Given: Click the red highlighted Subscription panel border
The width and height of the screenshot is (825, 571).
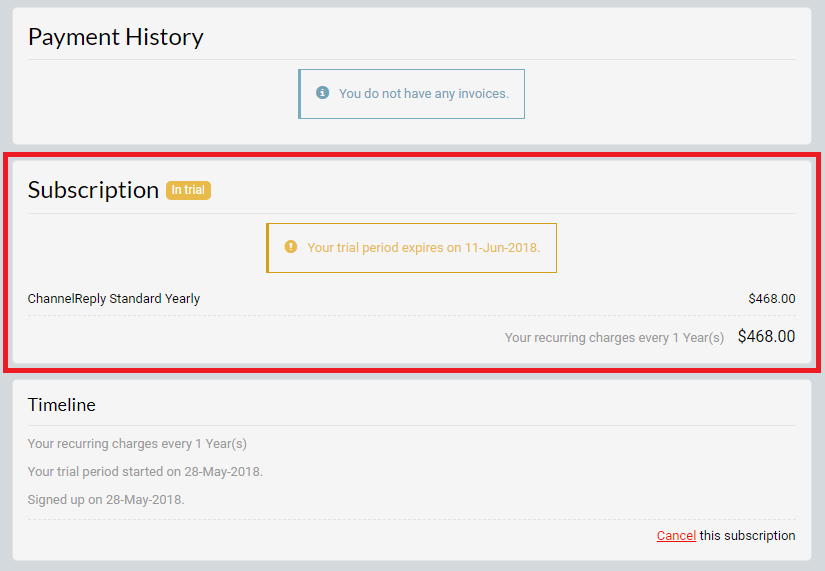Looking at the screenshot, I should point(412,155).
